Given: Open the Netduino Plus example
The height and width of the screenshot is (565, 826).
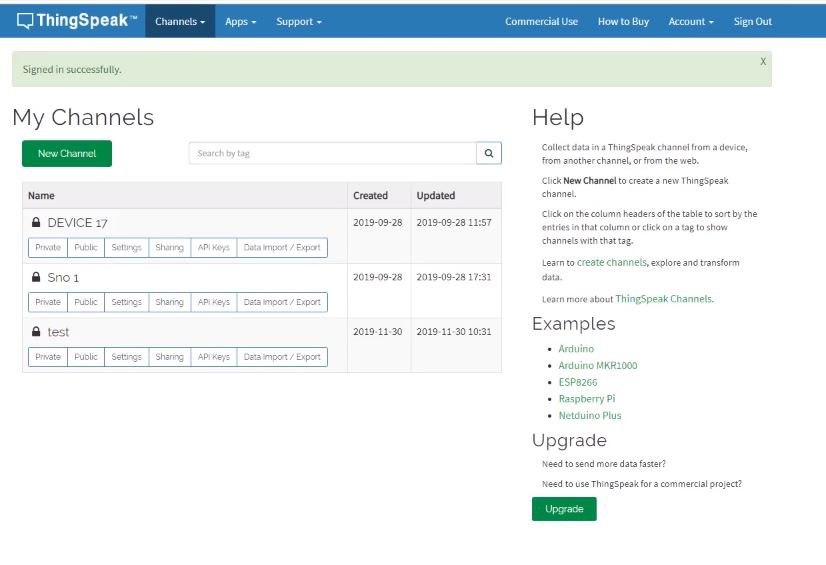Looking at the screenshot, I should click(590, 415).
